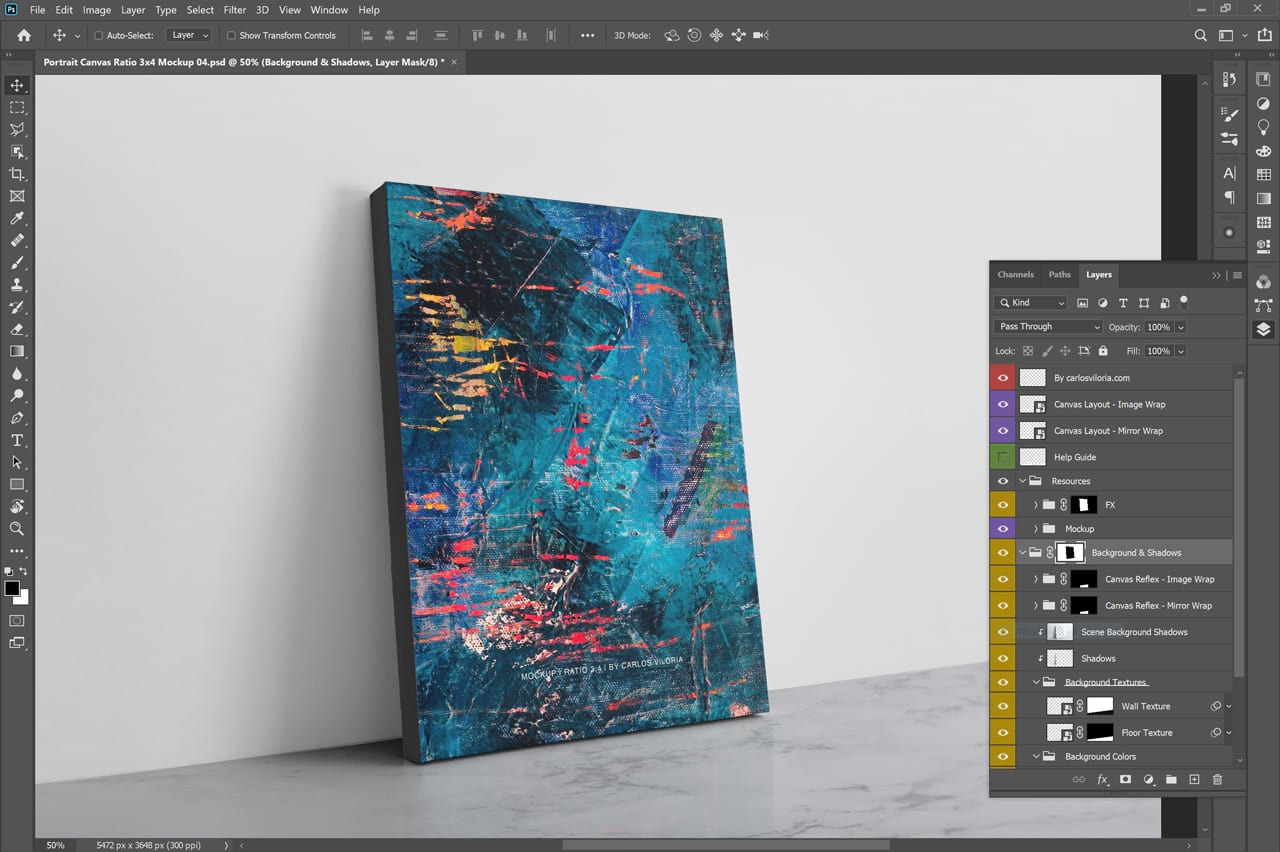Viewport: 1280px width, 852px height.
Task: Select the Dodge tool
Action: click(x=17, y=396)
